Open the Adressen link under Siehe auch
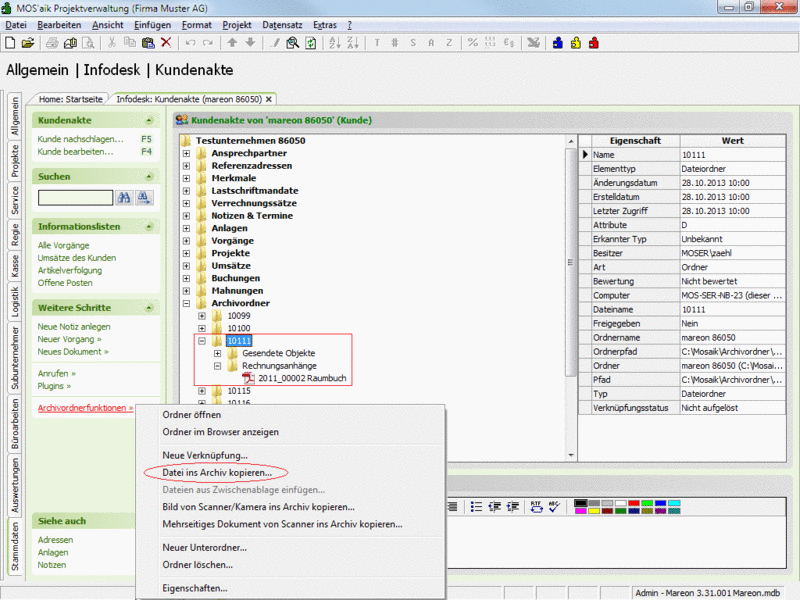 point(55,540)
